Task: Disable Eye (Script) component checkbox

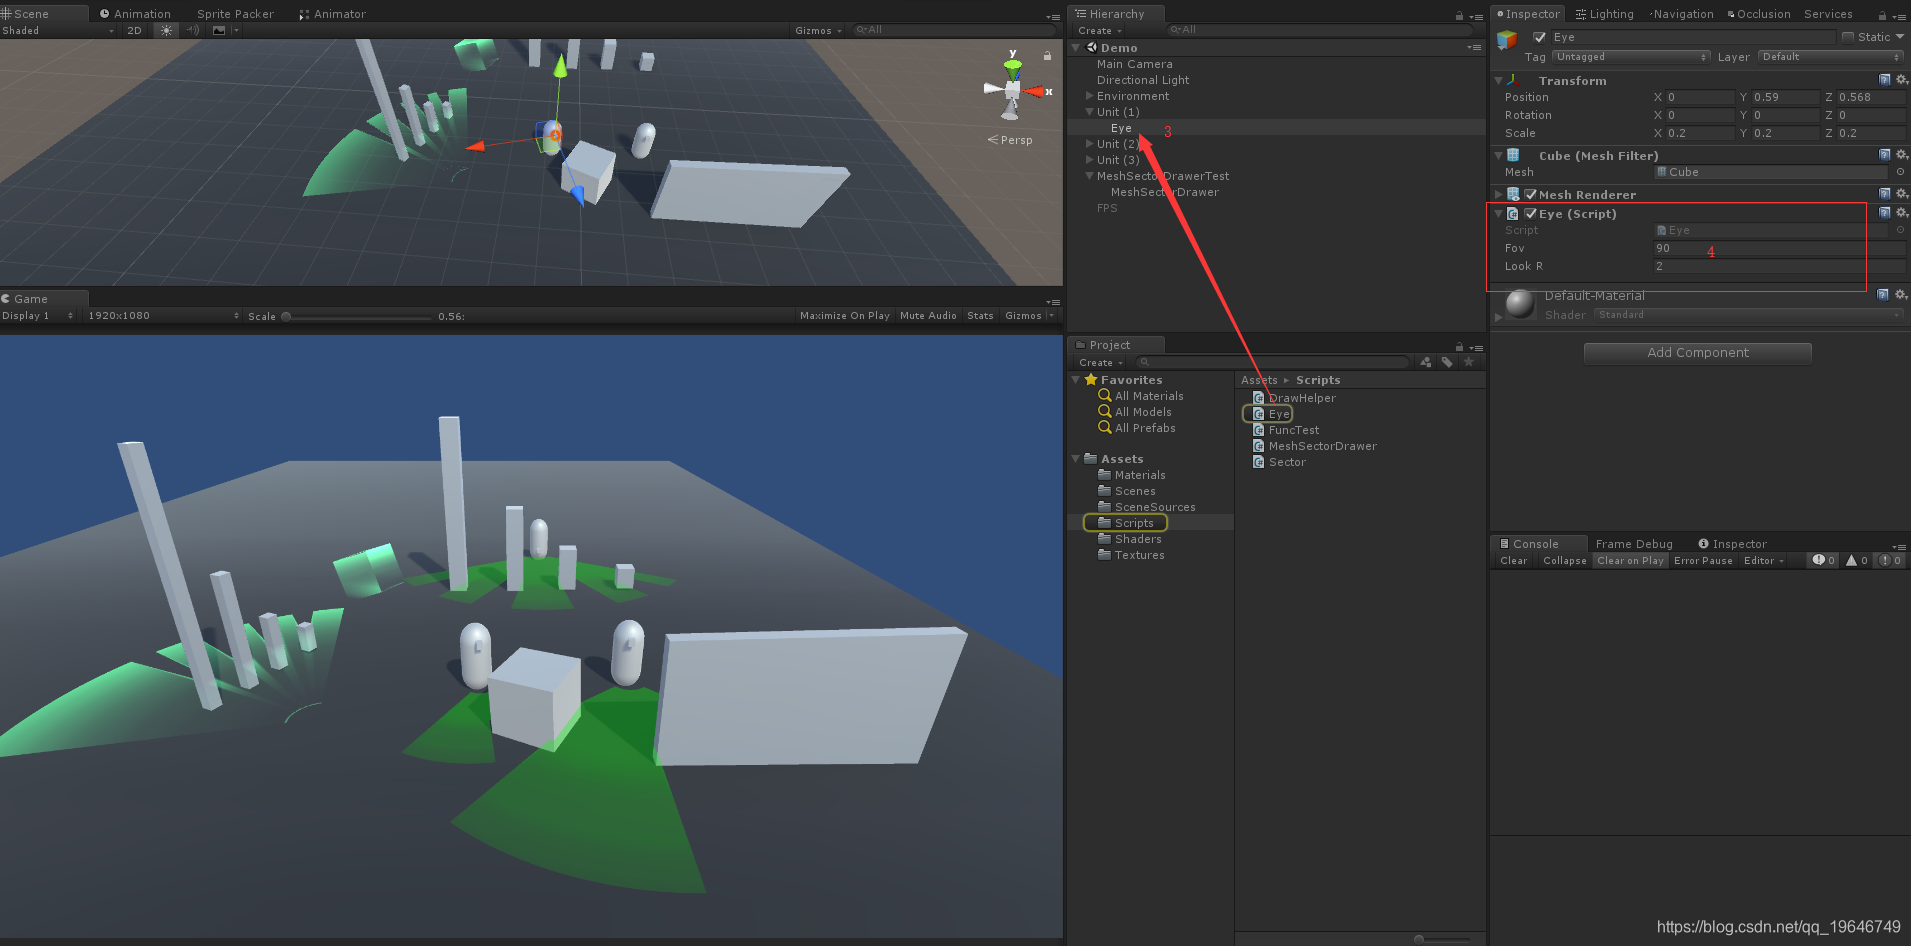Action: pos(1530,213)
